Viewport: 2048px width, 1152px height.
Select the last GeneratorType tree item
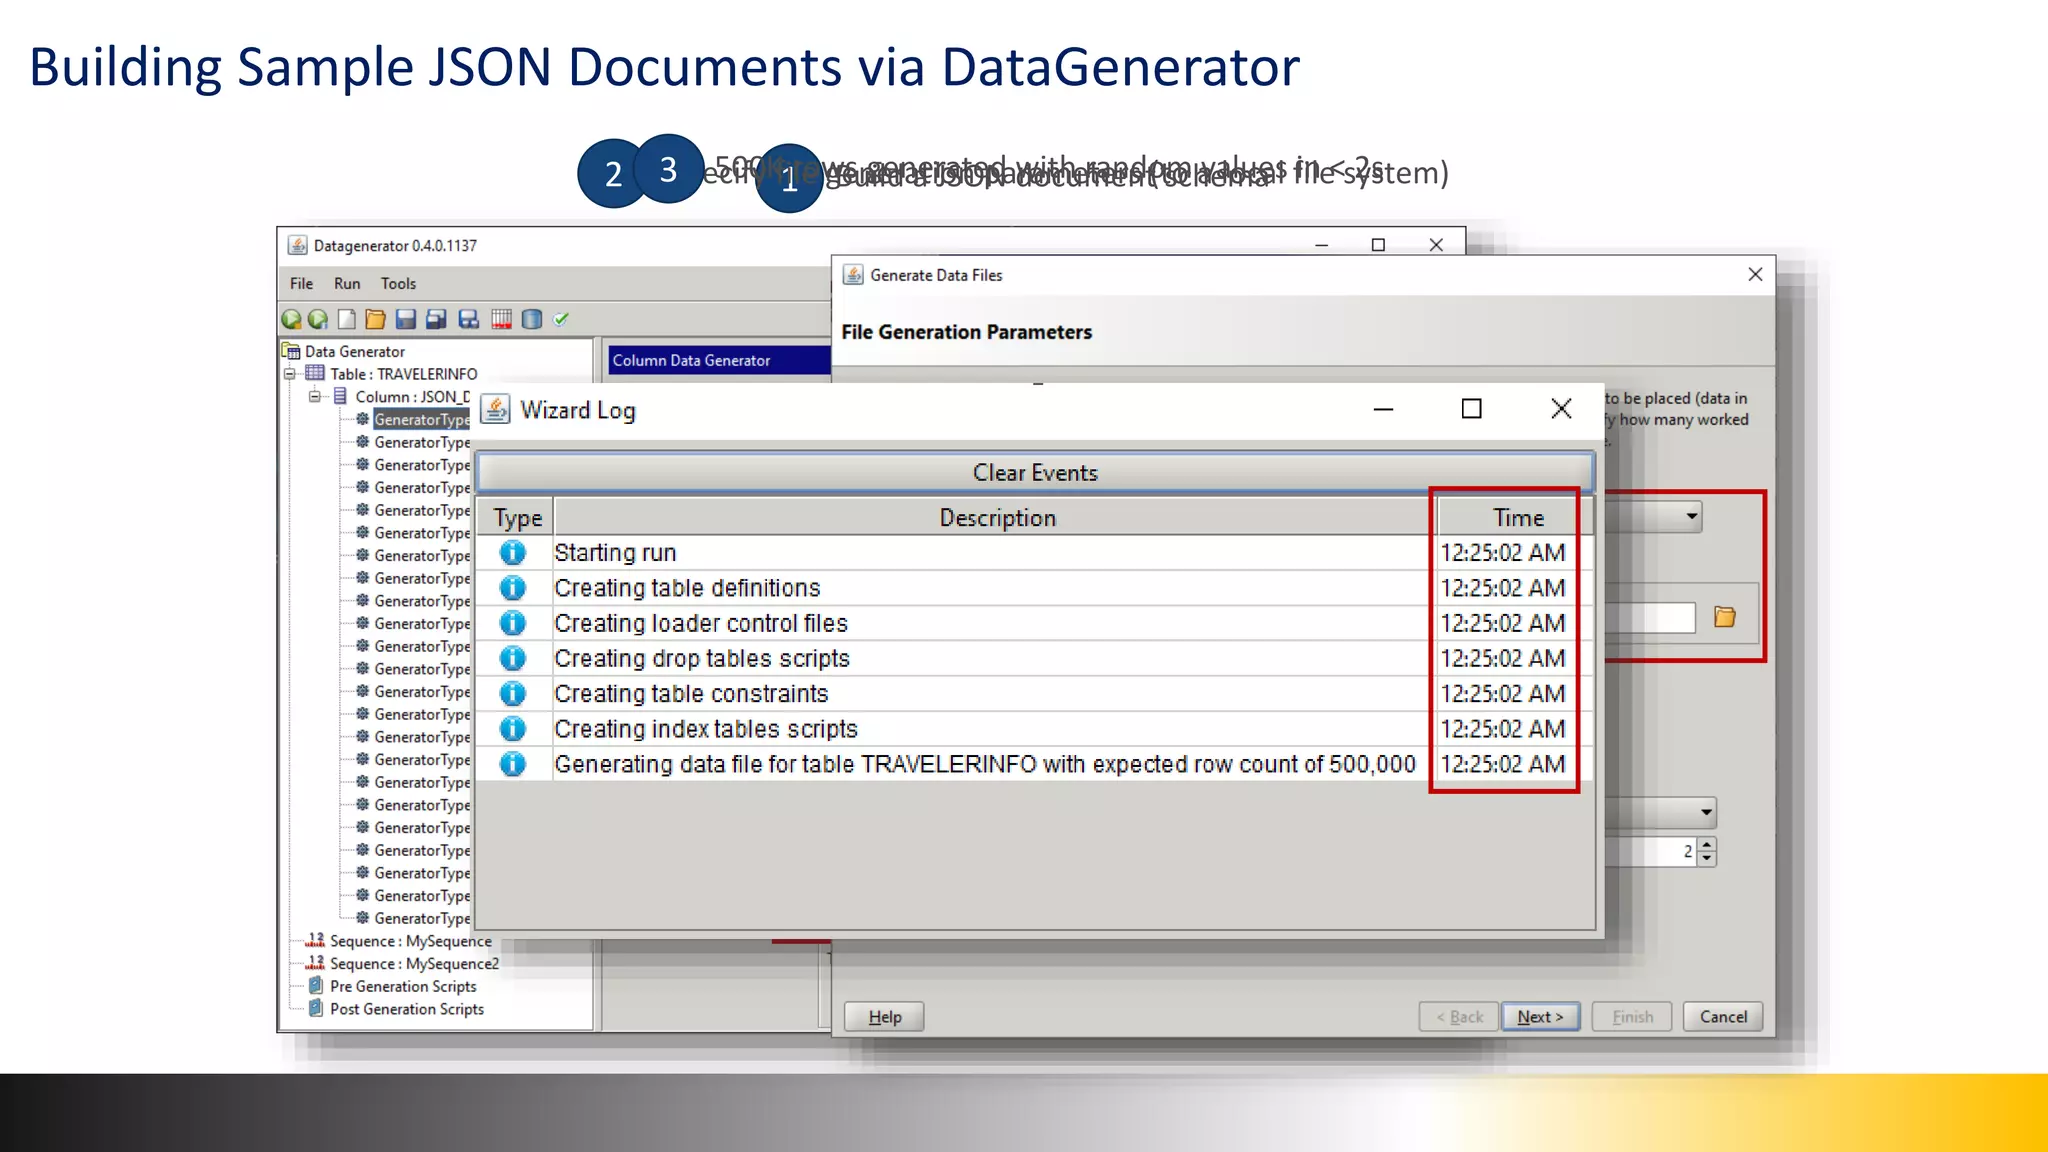tap(421, 918)
